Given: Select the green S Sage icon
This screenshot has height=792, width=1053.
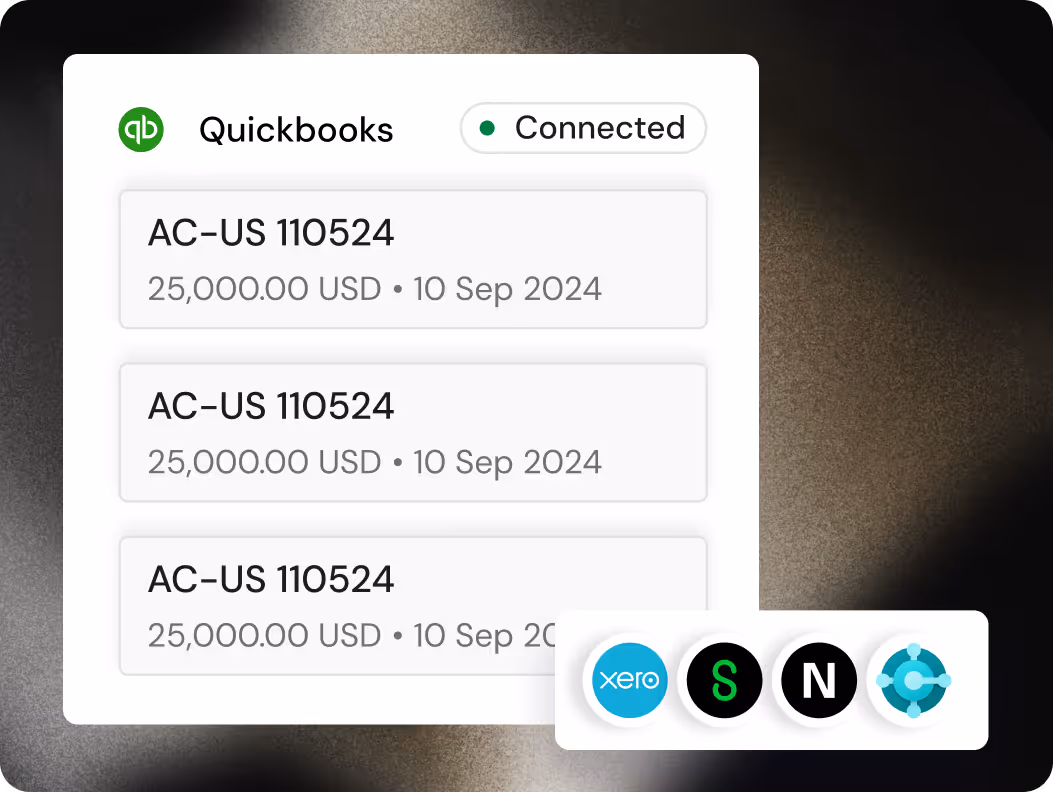Looking at the screenshot, I should (724, 680).
